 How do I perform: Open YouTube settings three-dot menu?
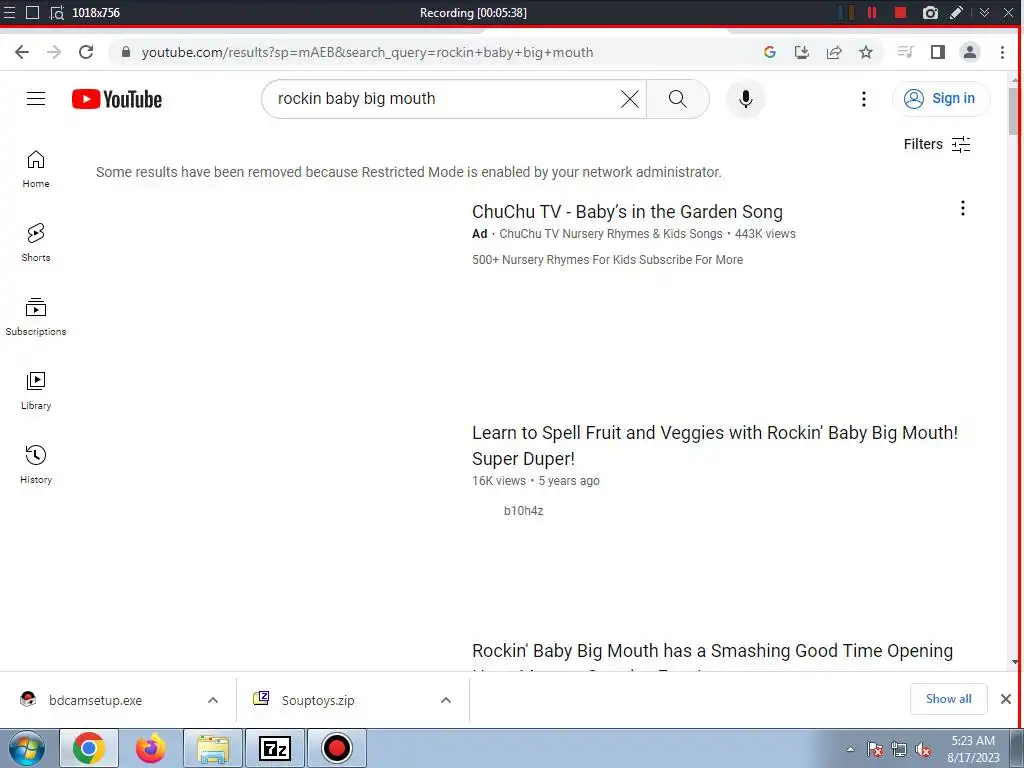(x=863, y=99)
